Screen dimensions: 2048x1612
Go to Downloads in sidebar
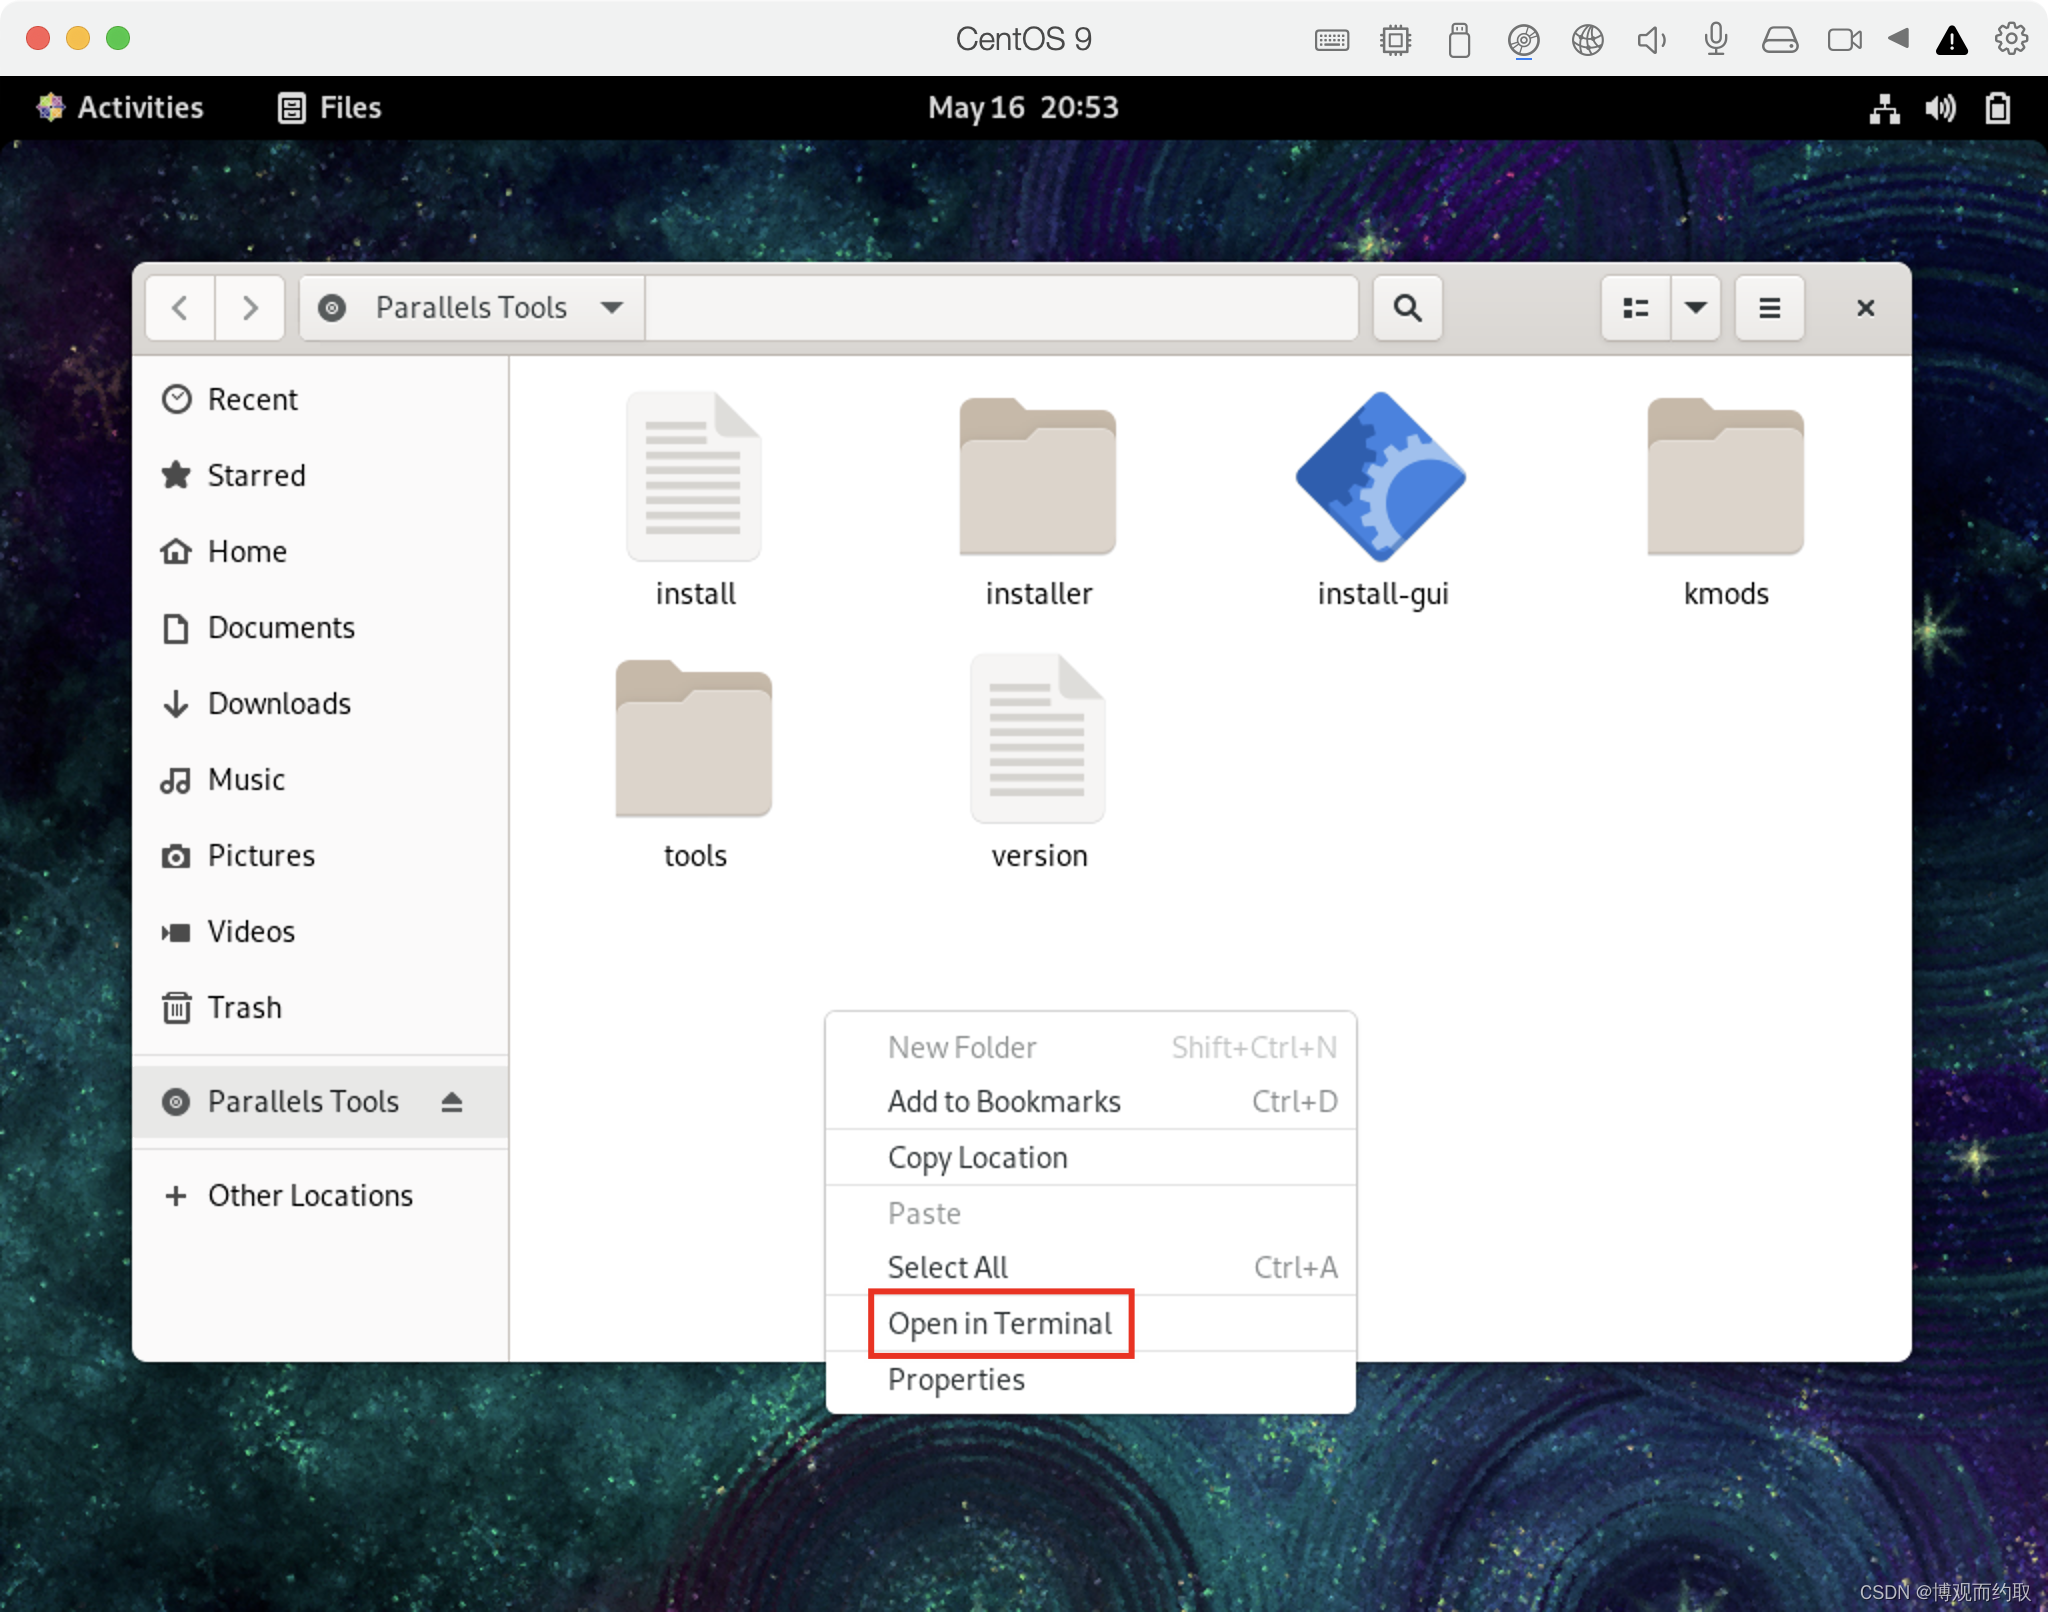279,704
